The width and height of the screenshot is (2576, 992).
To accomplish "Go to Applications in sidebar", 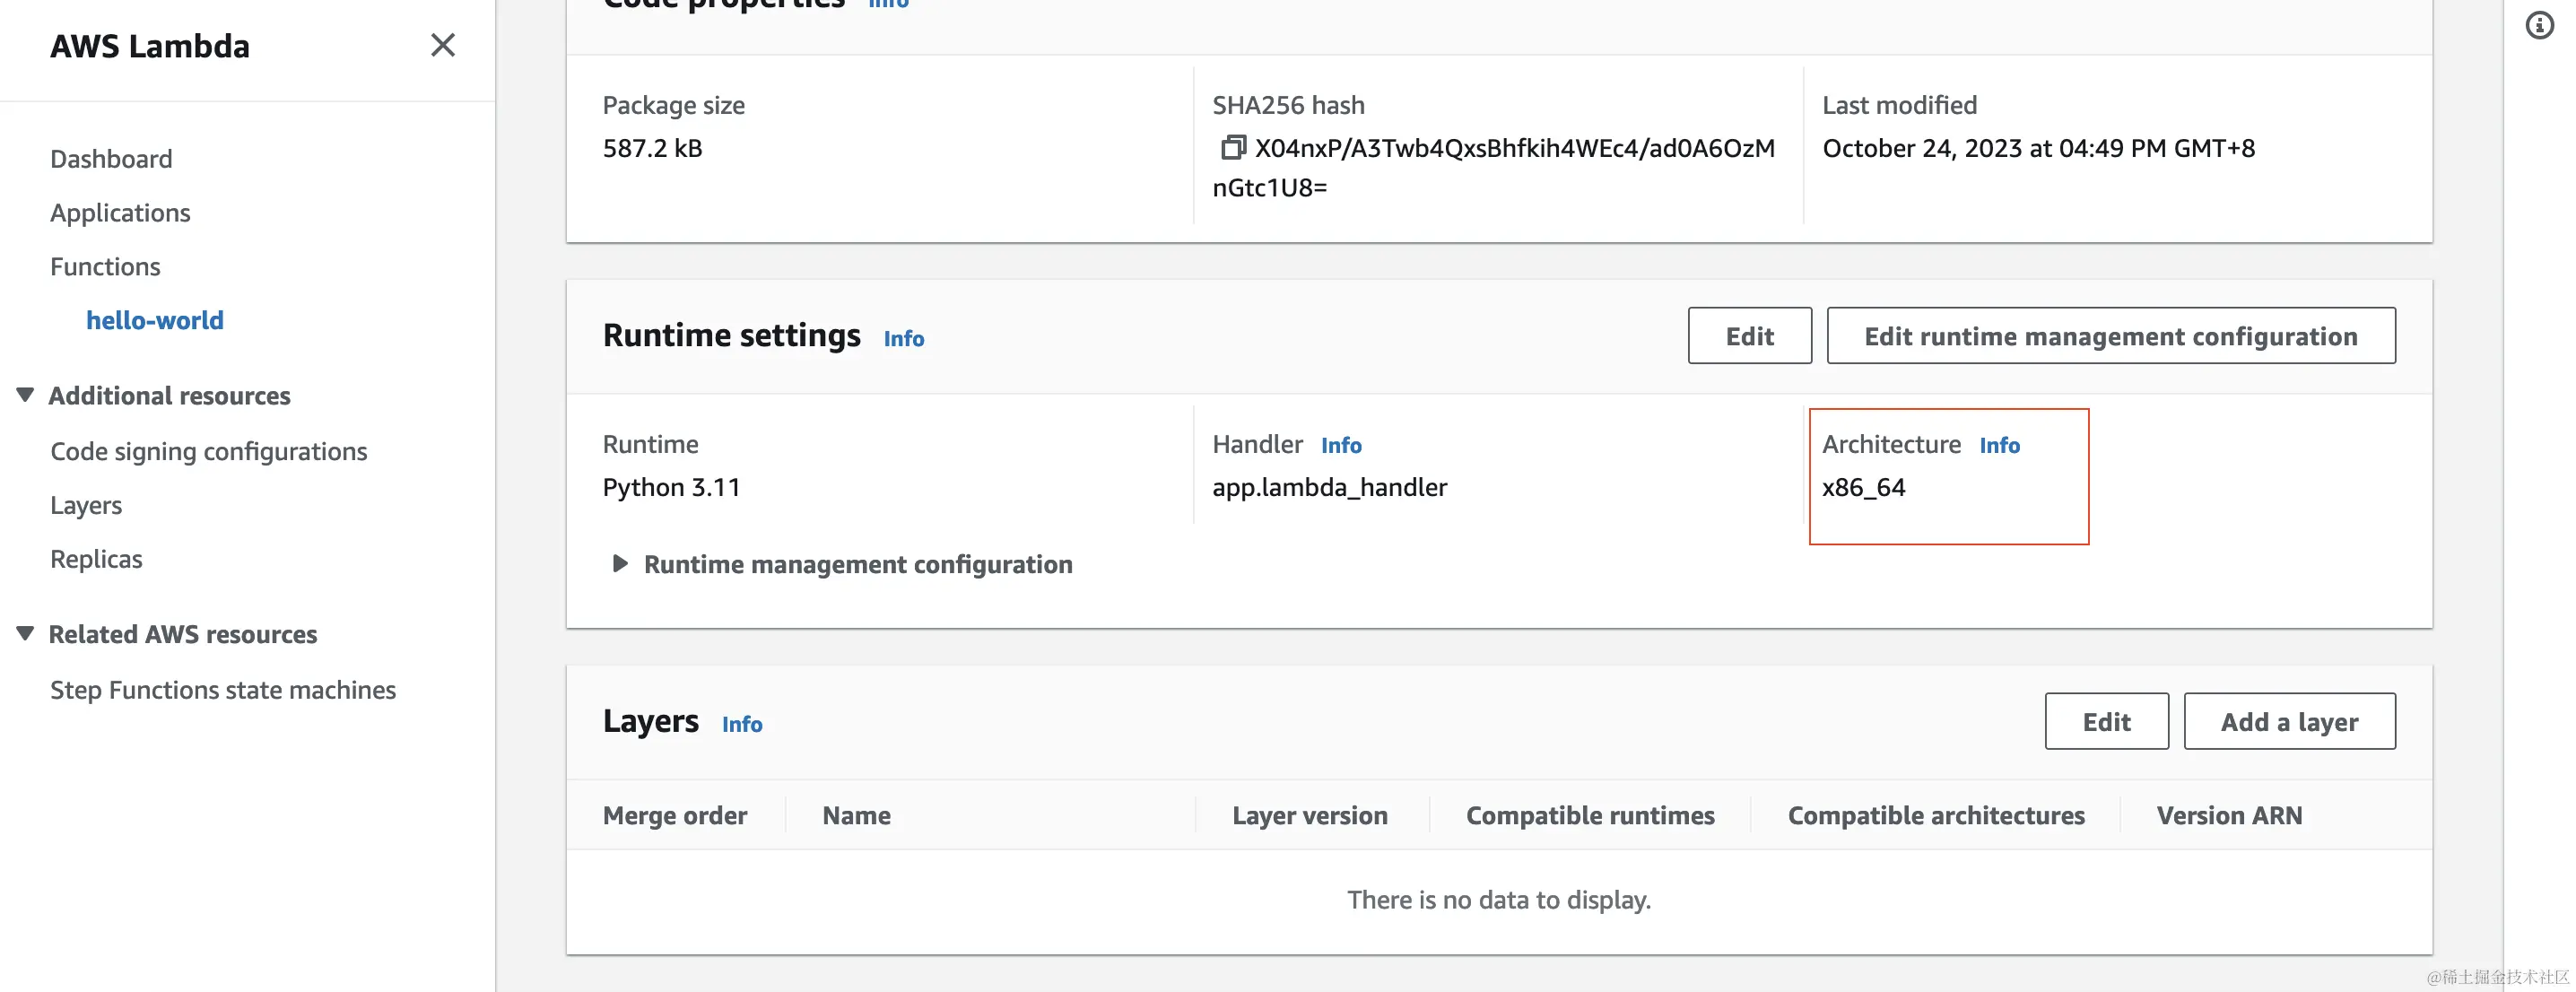I will click(x=120, y=213).
